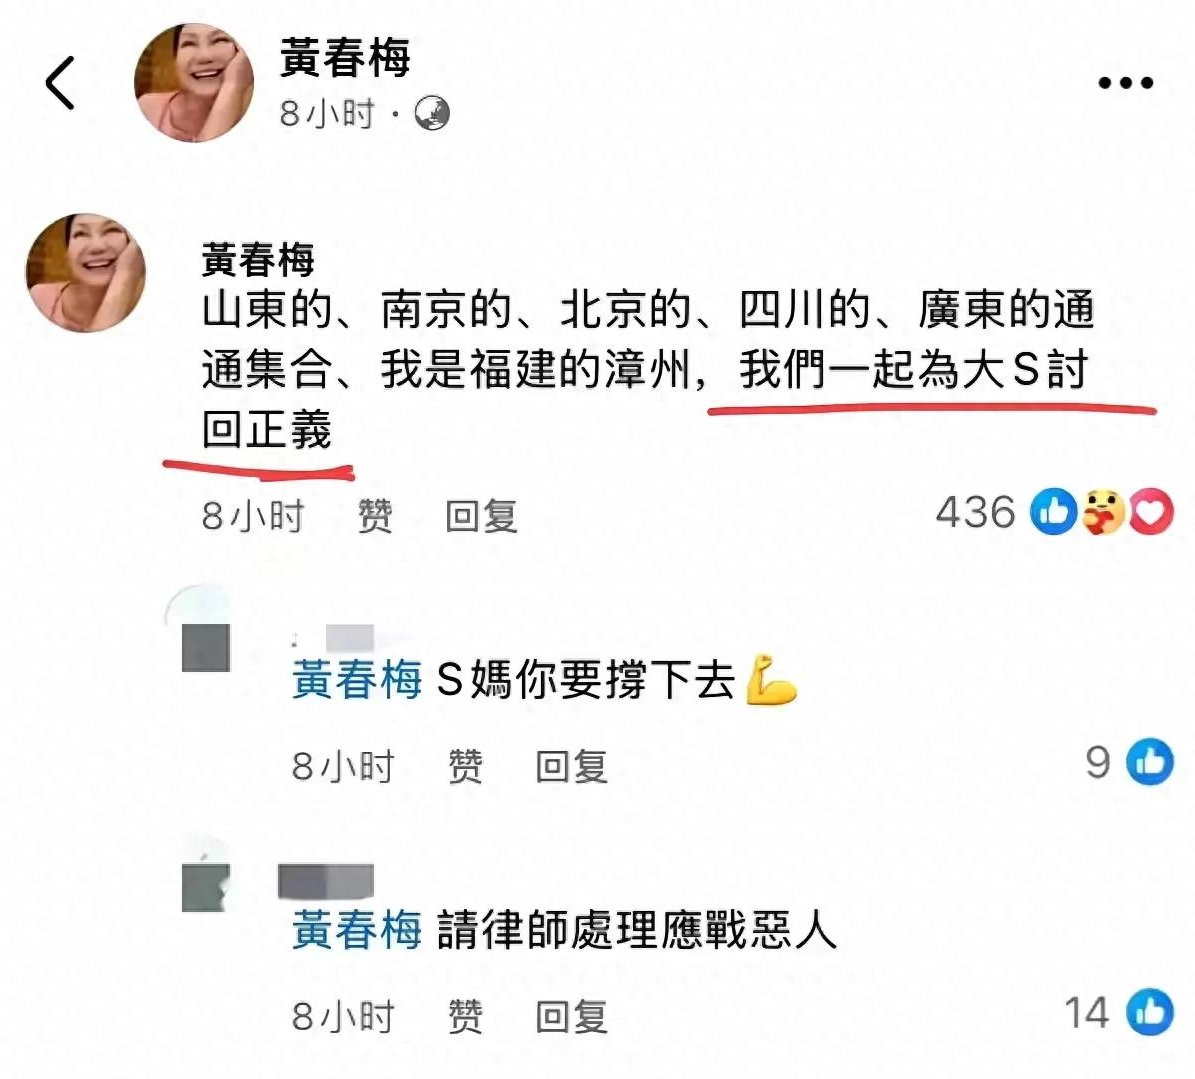
Task: Reply to the 請律師處理應戰惡人 comment
Action: pos(571,1017)
